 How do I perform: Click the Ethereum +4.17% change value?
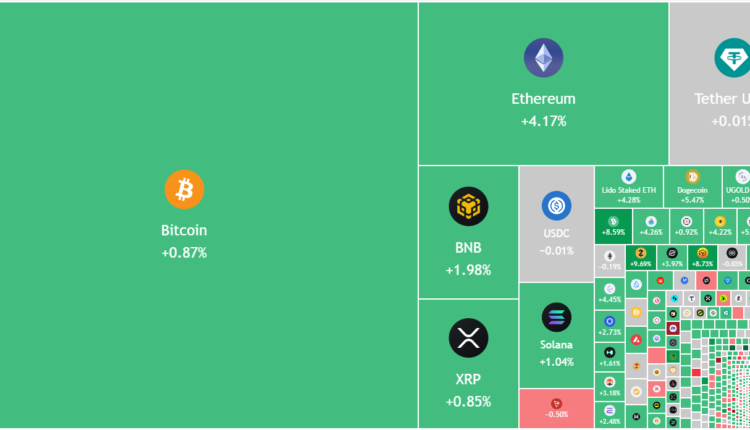[543, 121]
